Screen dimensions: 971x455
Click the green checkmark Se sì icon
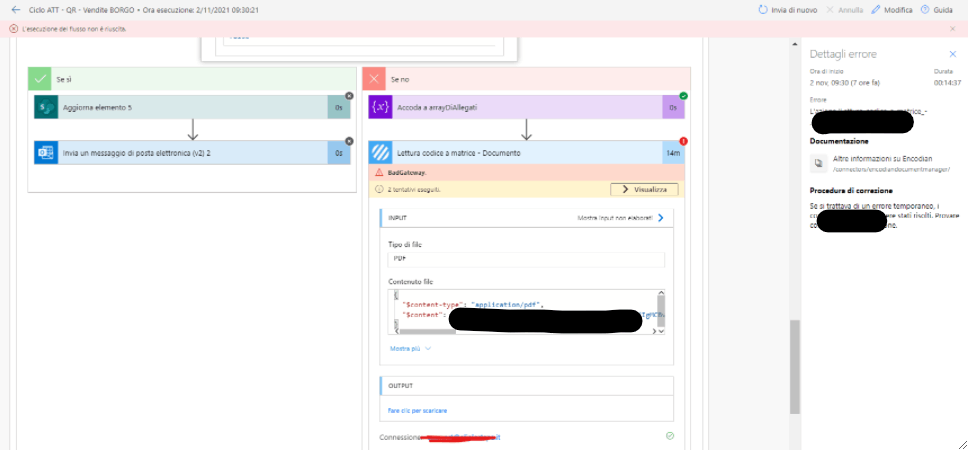pyautogui.click(x=40, y=79)
